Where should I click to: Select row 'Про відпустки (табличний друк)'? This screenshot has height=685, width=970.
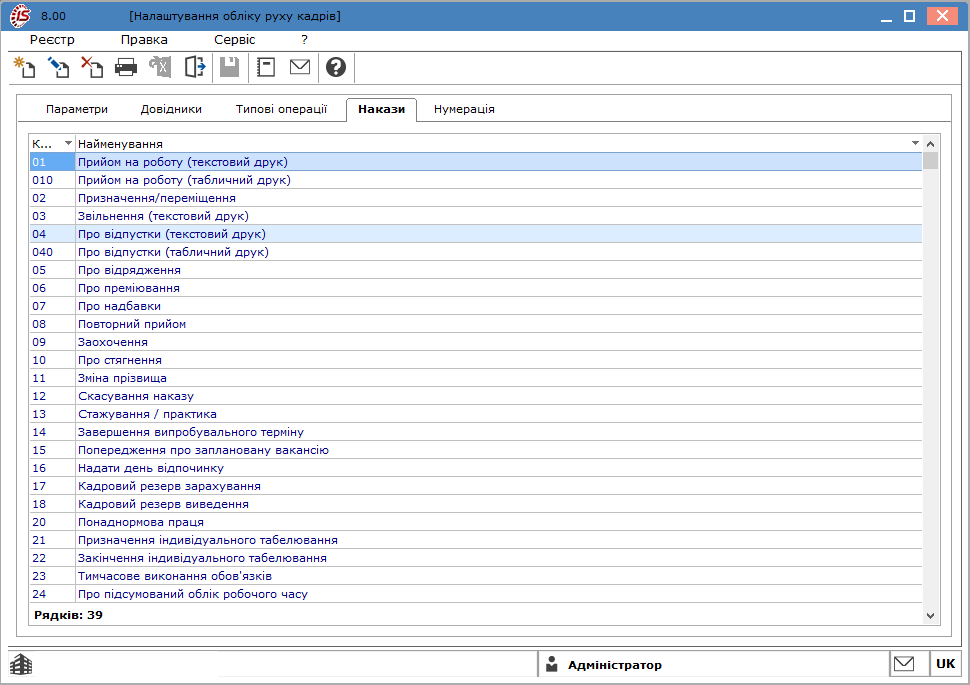(476, 252)
